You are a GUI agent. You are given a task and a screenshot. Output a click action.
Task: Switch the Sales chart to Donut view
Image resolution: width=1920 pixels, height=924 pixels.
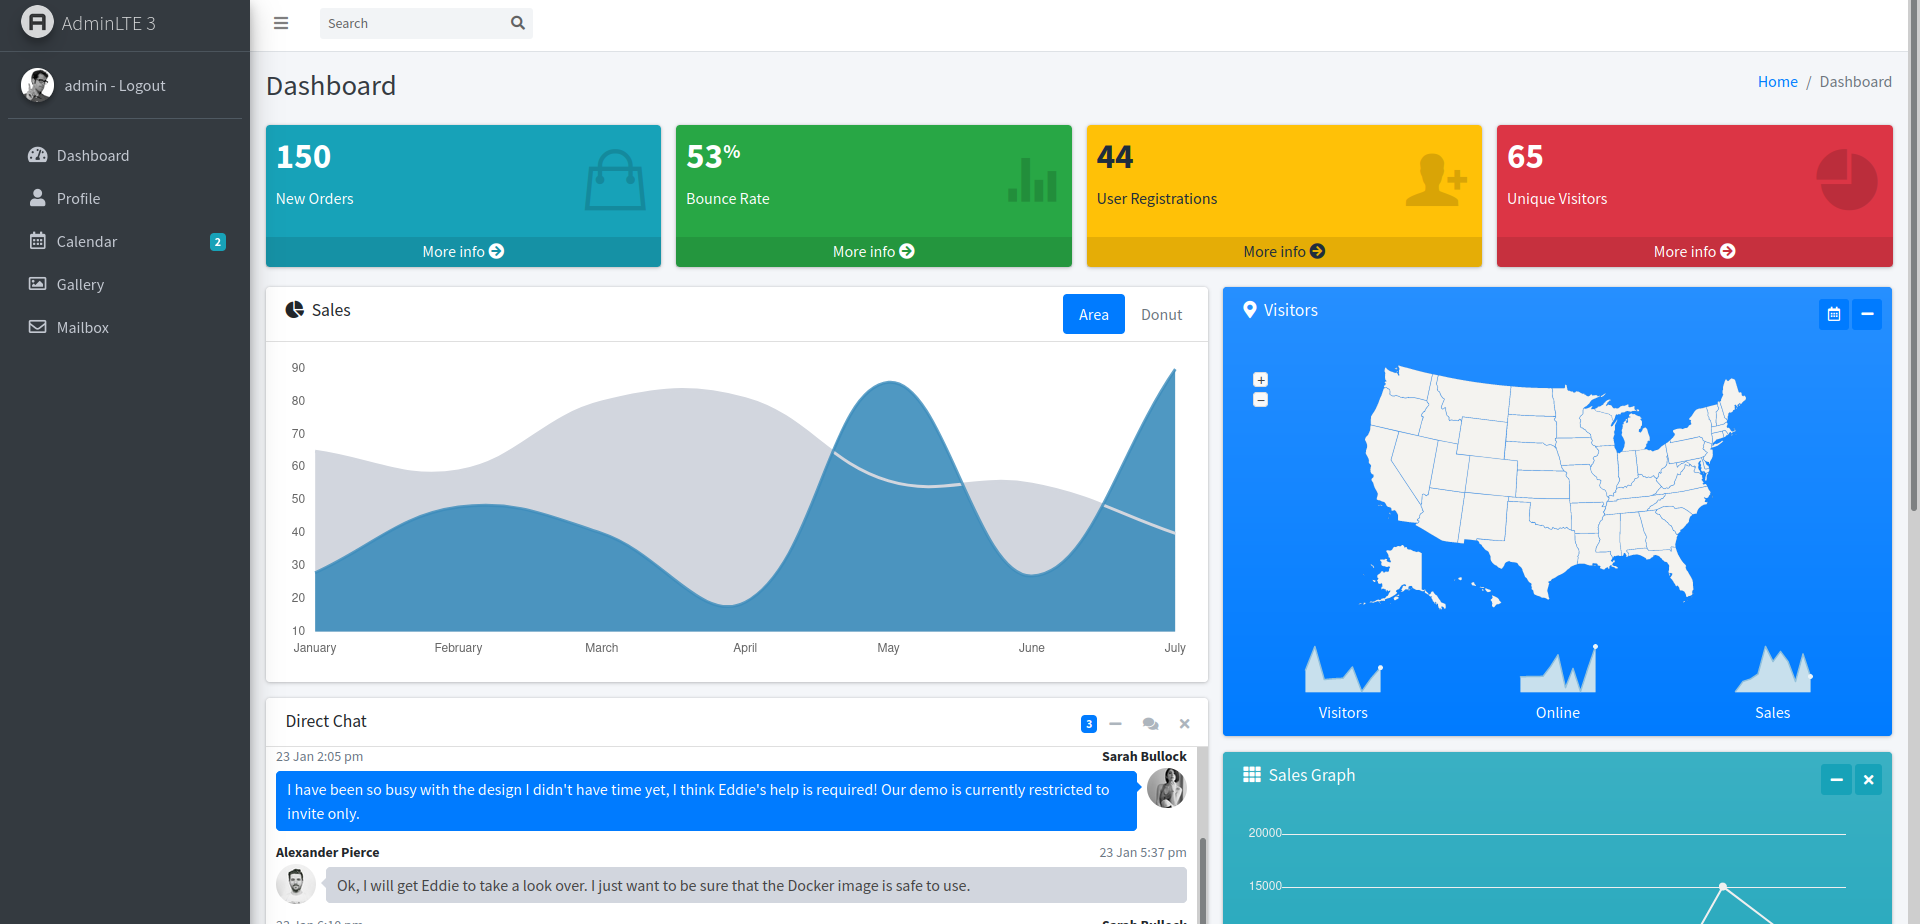(x=1160, y=314)
